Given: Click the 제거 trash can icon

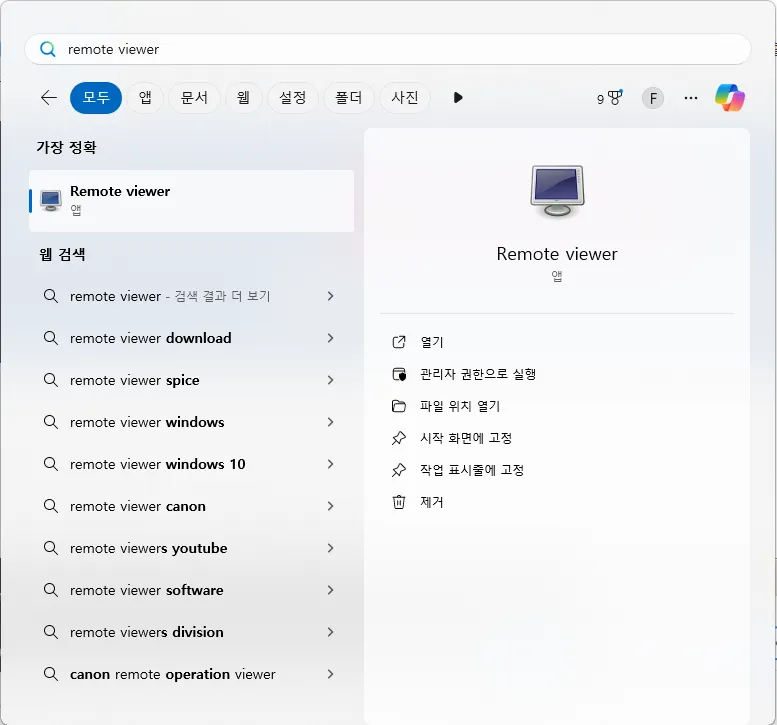Looking at the screenshot, I should (x=399, y=502).
